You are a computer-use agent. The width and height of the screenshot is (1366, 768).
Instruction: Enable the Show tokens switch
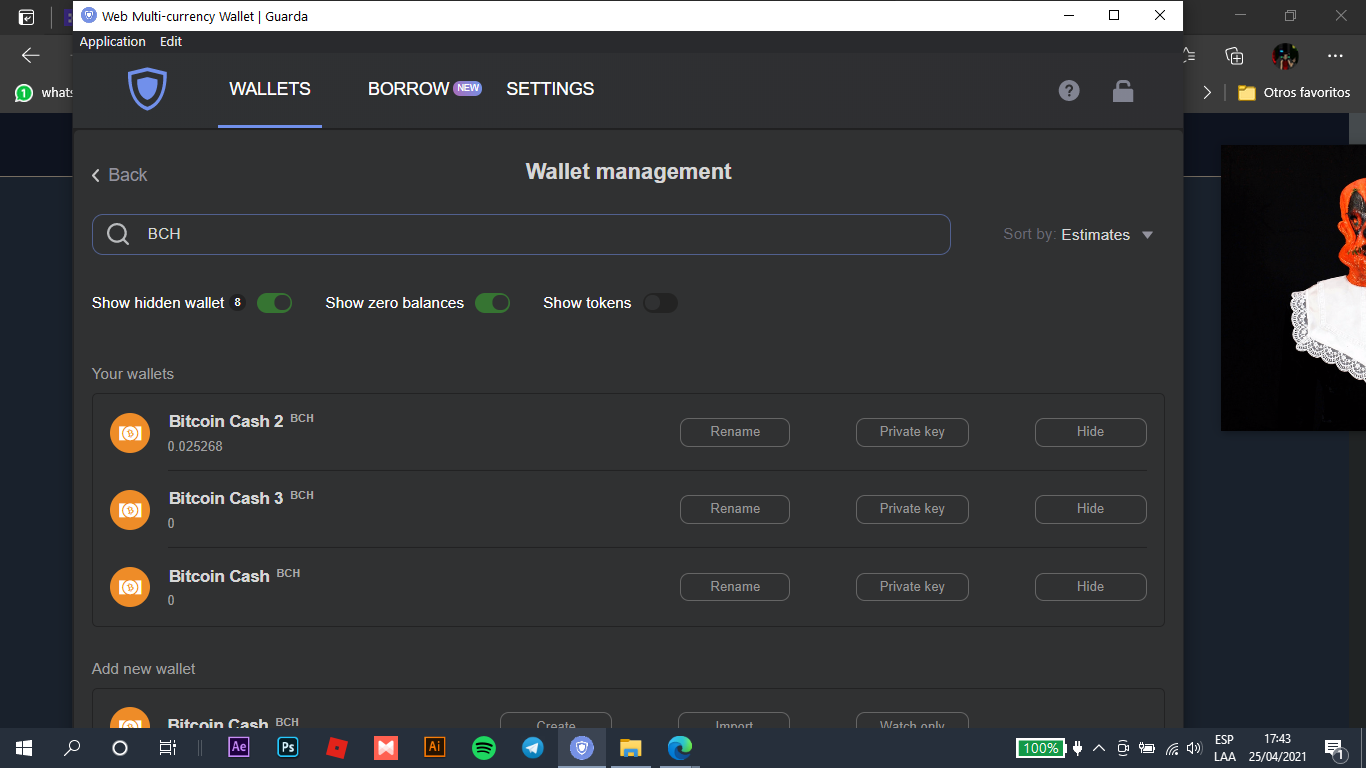coord(660,303)
